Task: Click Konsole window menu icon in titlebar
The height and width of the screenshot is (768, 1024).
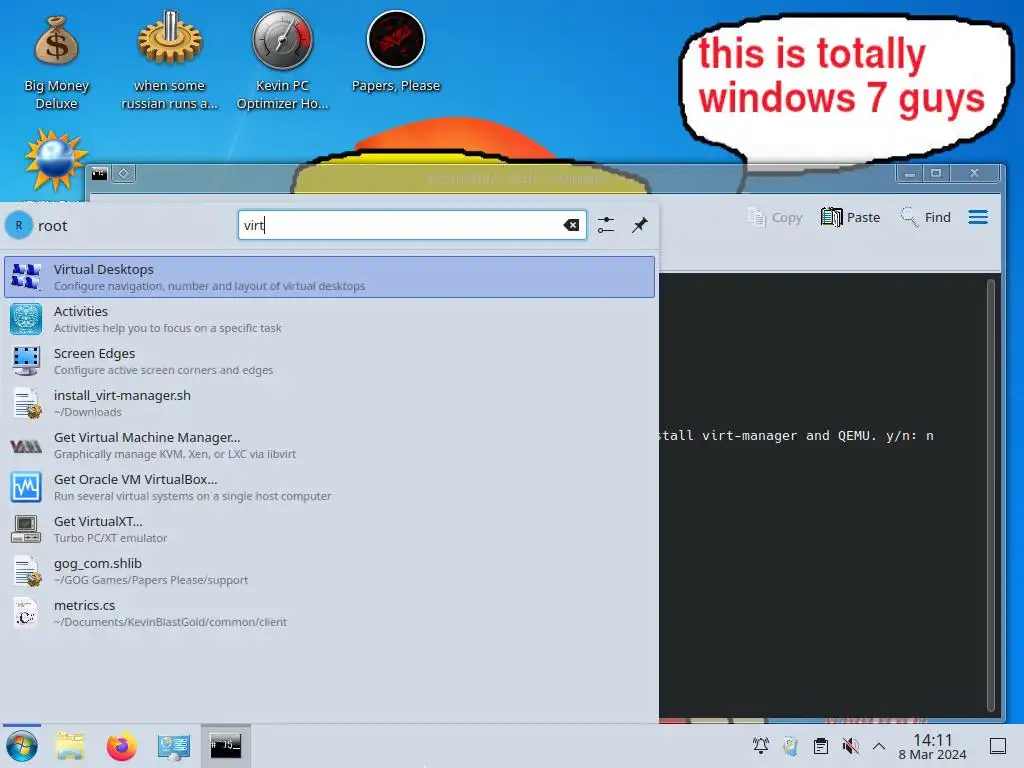Action: [99, 174]
